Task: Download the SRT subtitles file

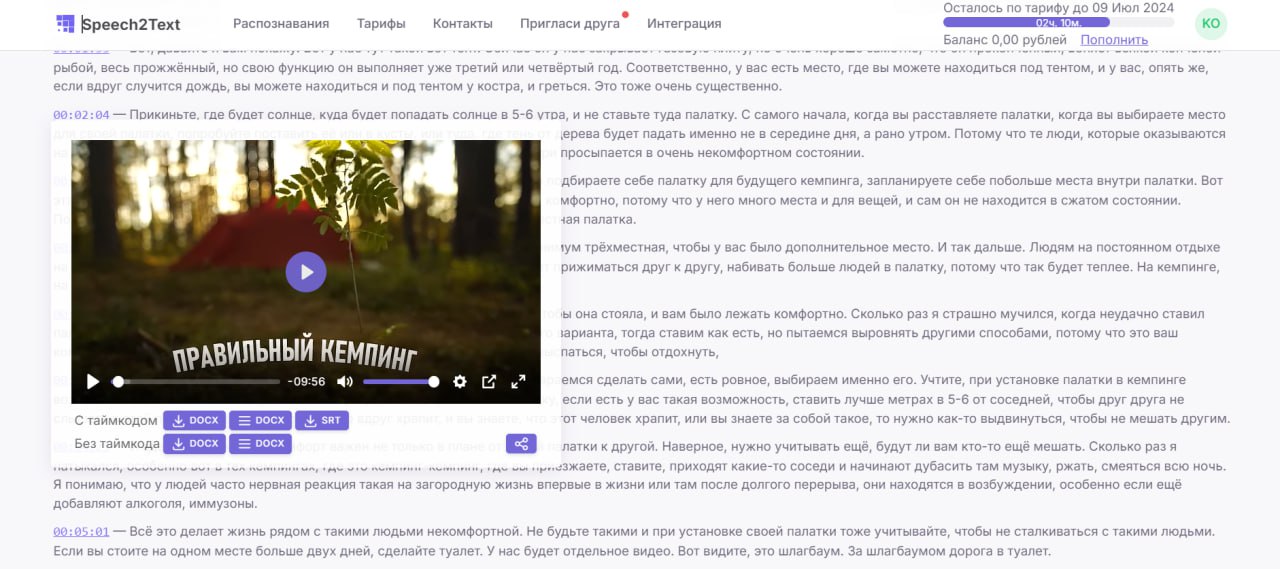Action: click(x=321, y=420)
